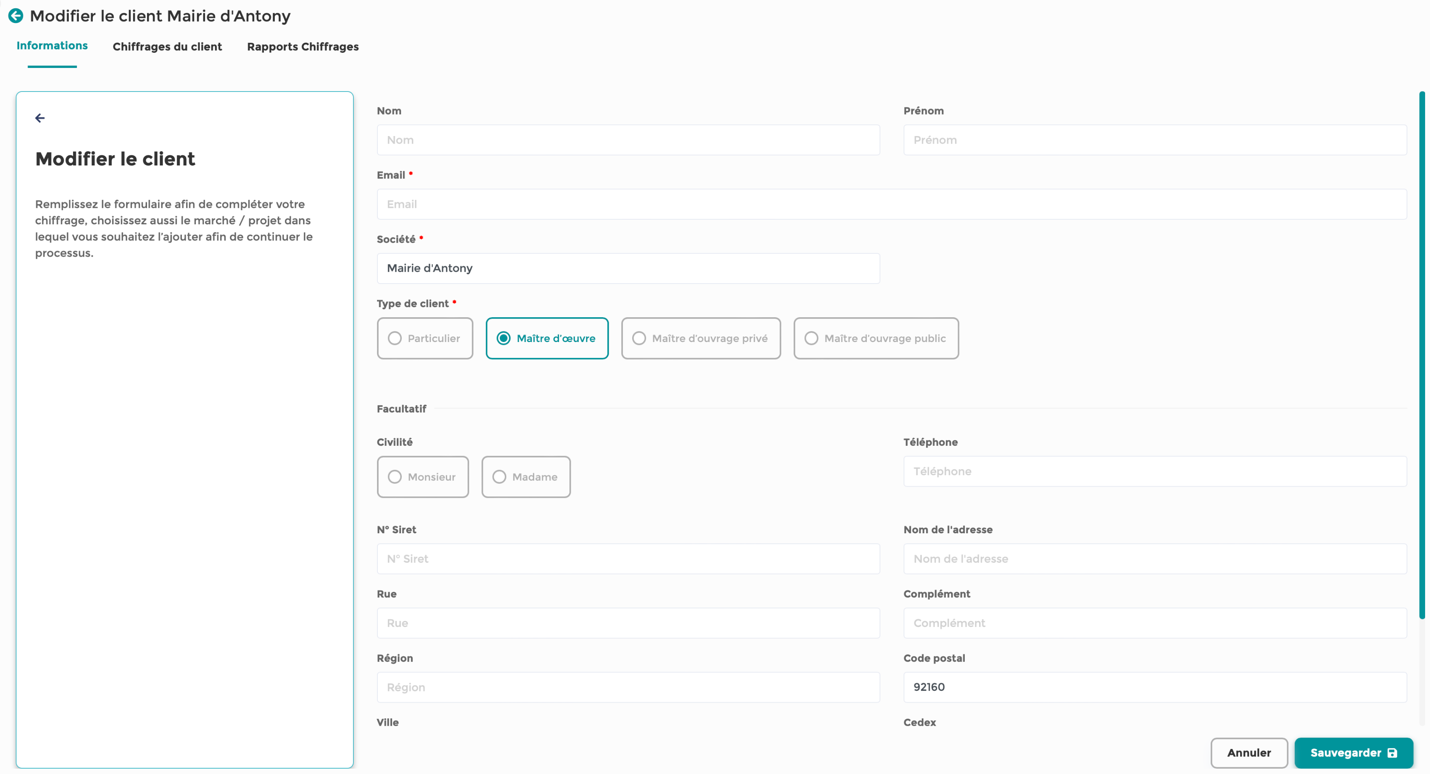Select the Maître d'œuvre radio option
The image size is (1430, 774).
(x=547, y=338)
